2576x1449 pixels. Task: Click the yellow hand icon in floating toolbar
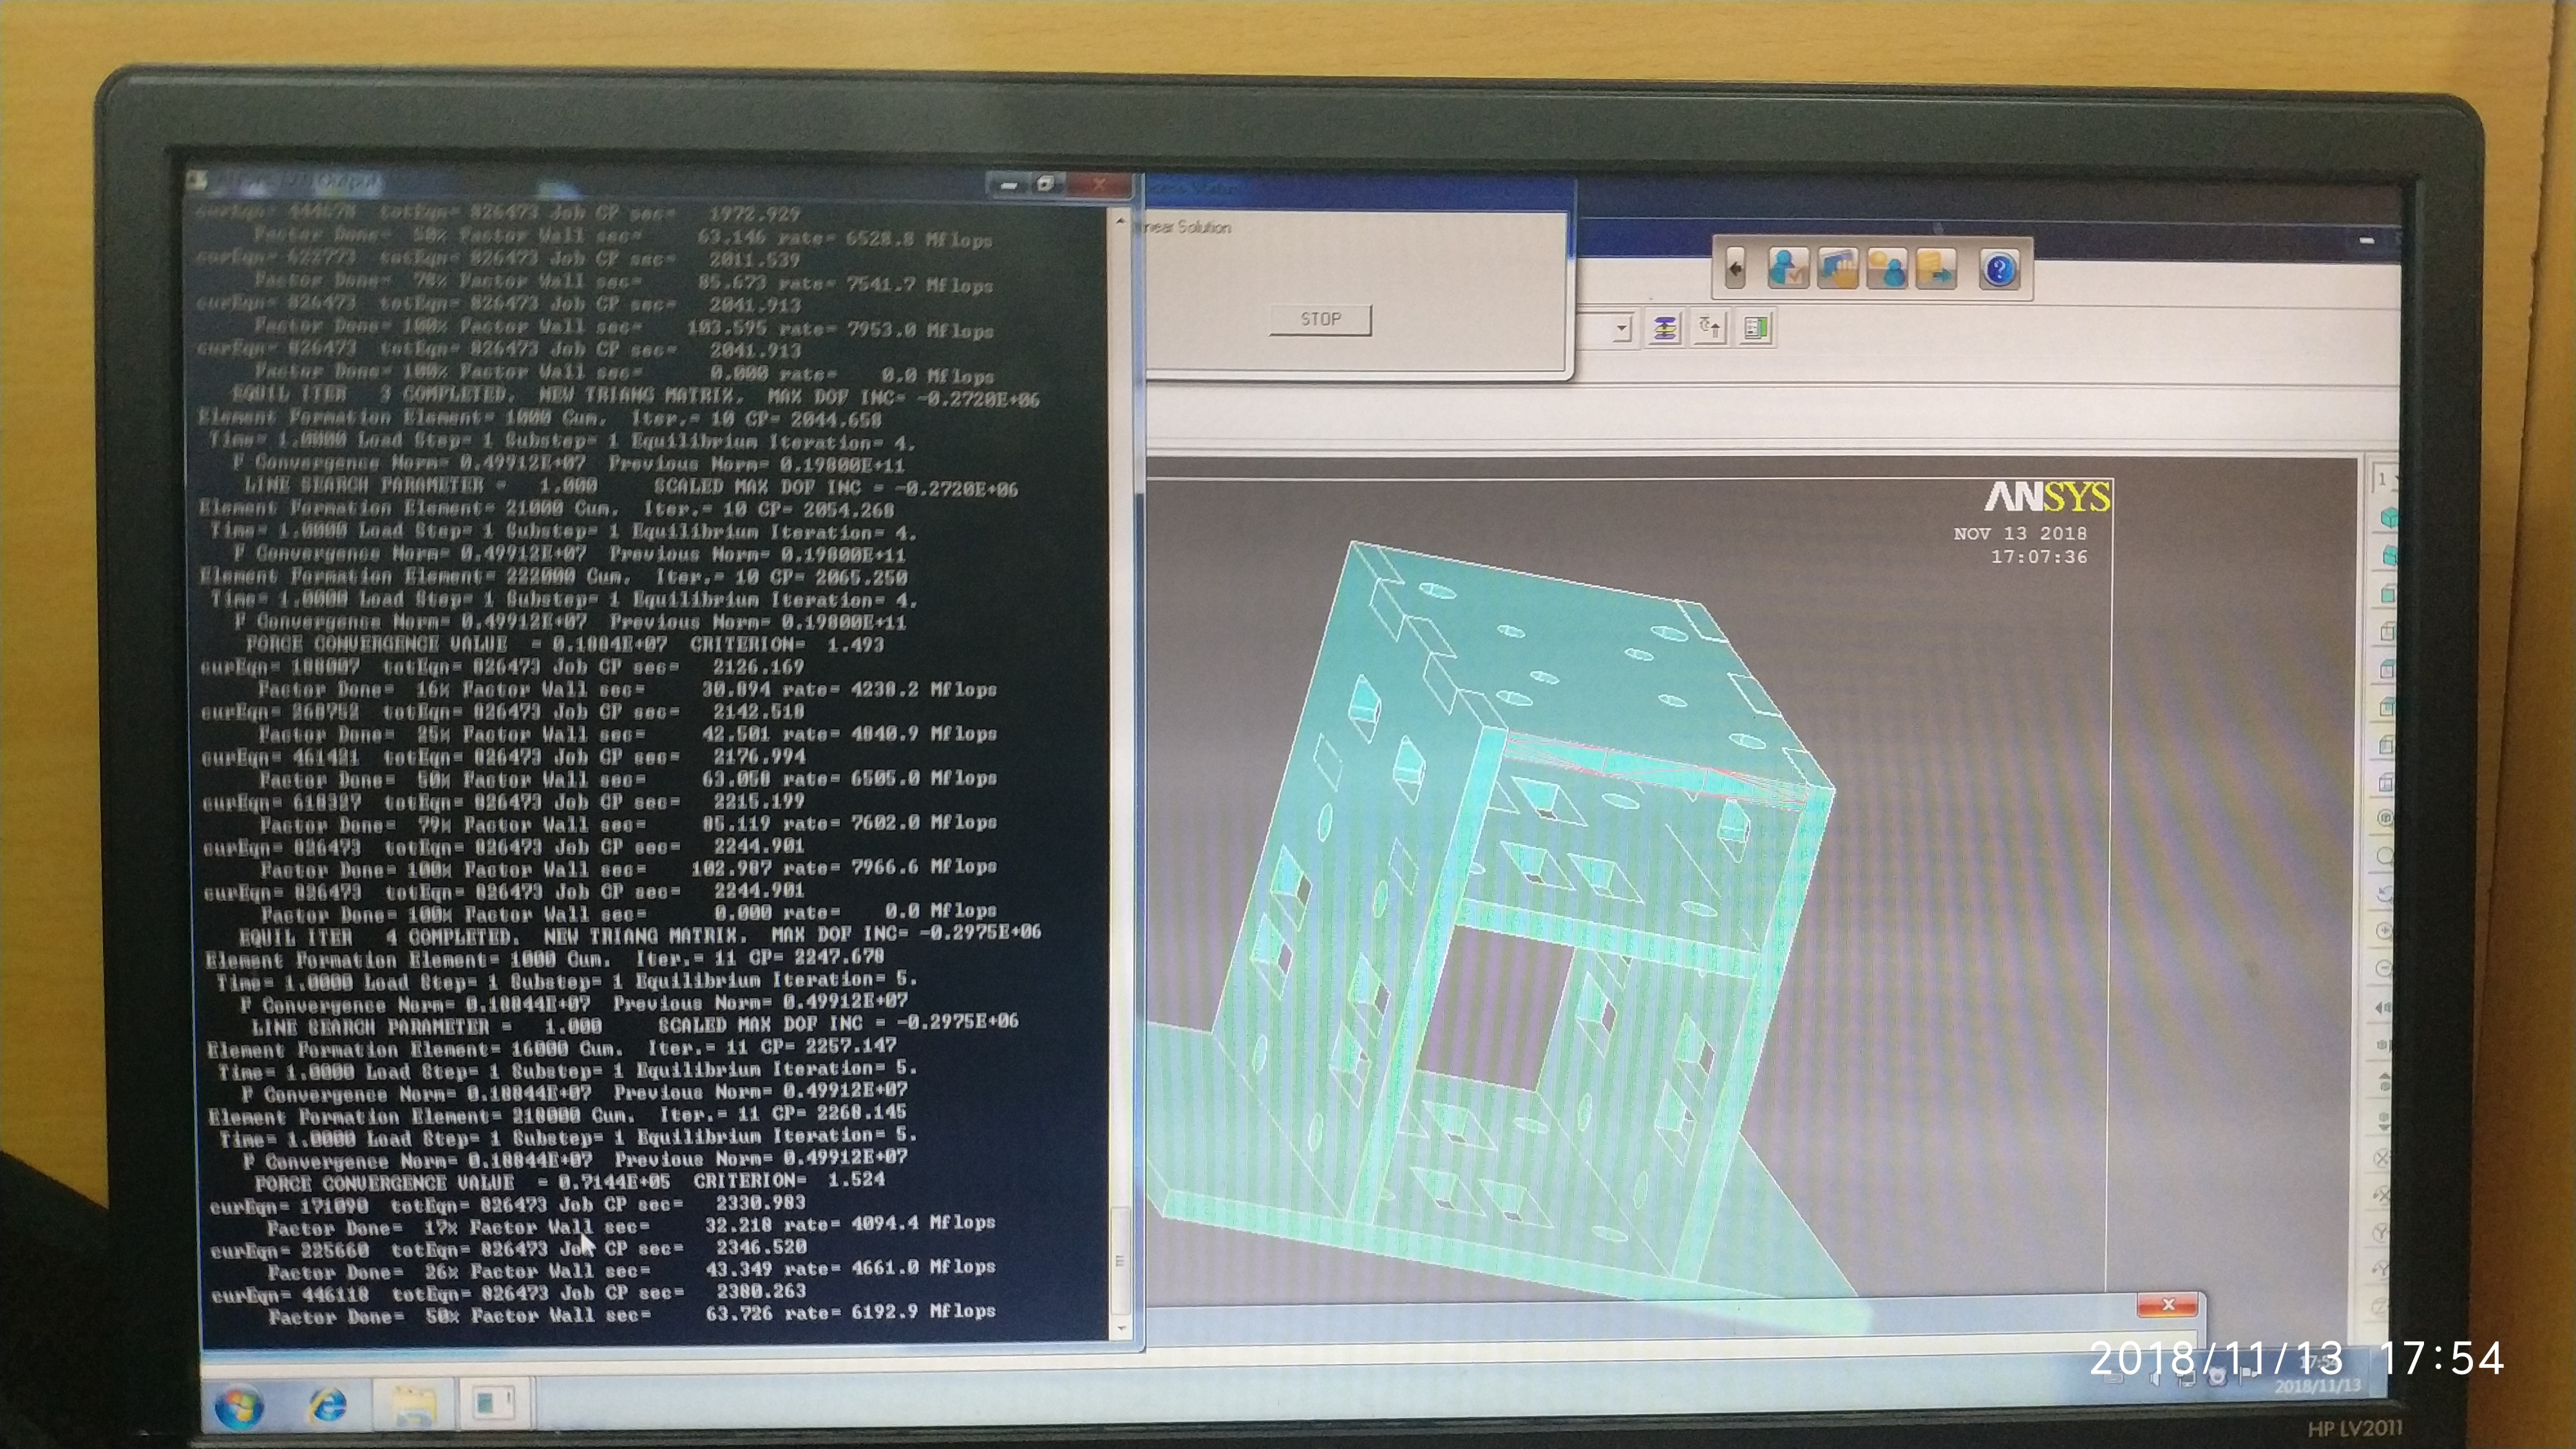pos(1838,268)
